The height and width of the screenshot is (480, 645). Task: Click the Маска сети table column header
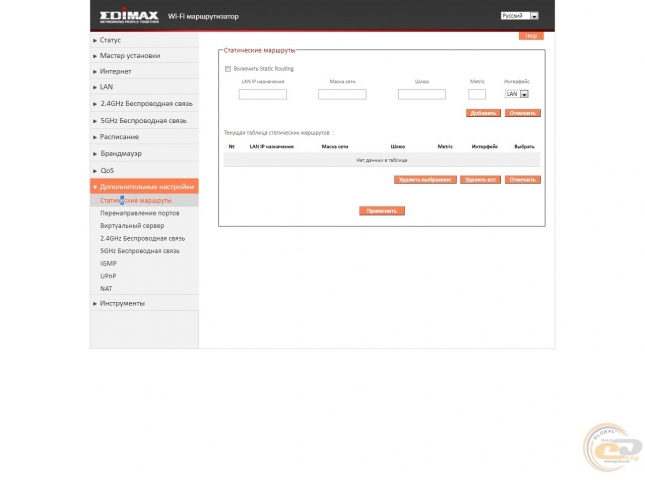[x=335, y=147]
